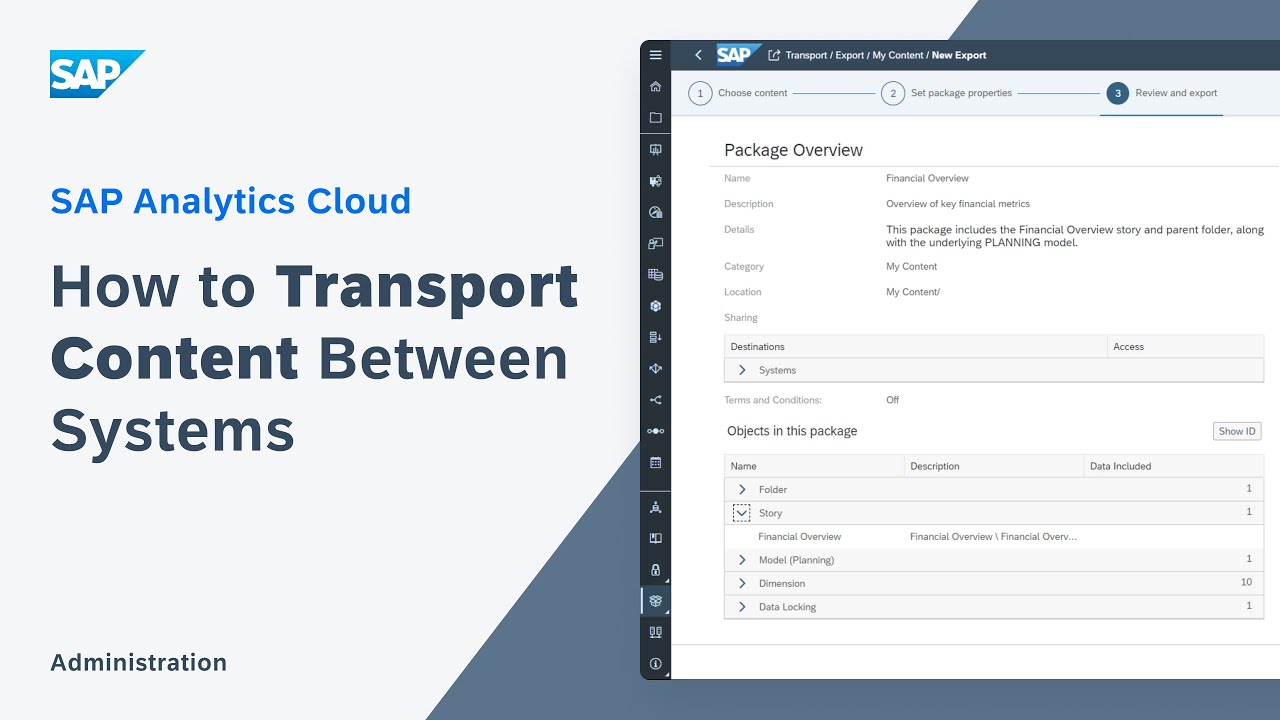Open the open-book sidebar icon
The width and height of the screenshot is (1280, 720).
655,538
